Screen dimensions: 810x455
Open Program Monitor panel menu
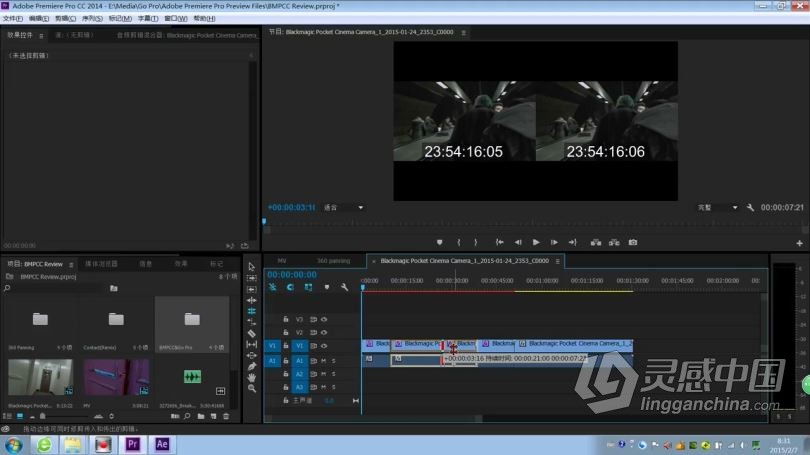(463, 33)
